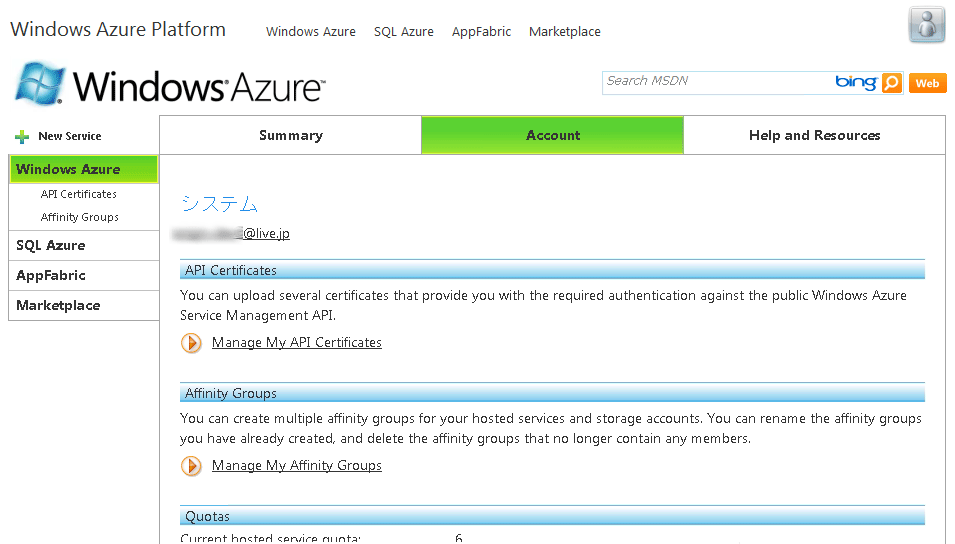Click the システム project heading
The width and height of the screenshot is (955, 544).
[x=219, y=203]
